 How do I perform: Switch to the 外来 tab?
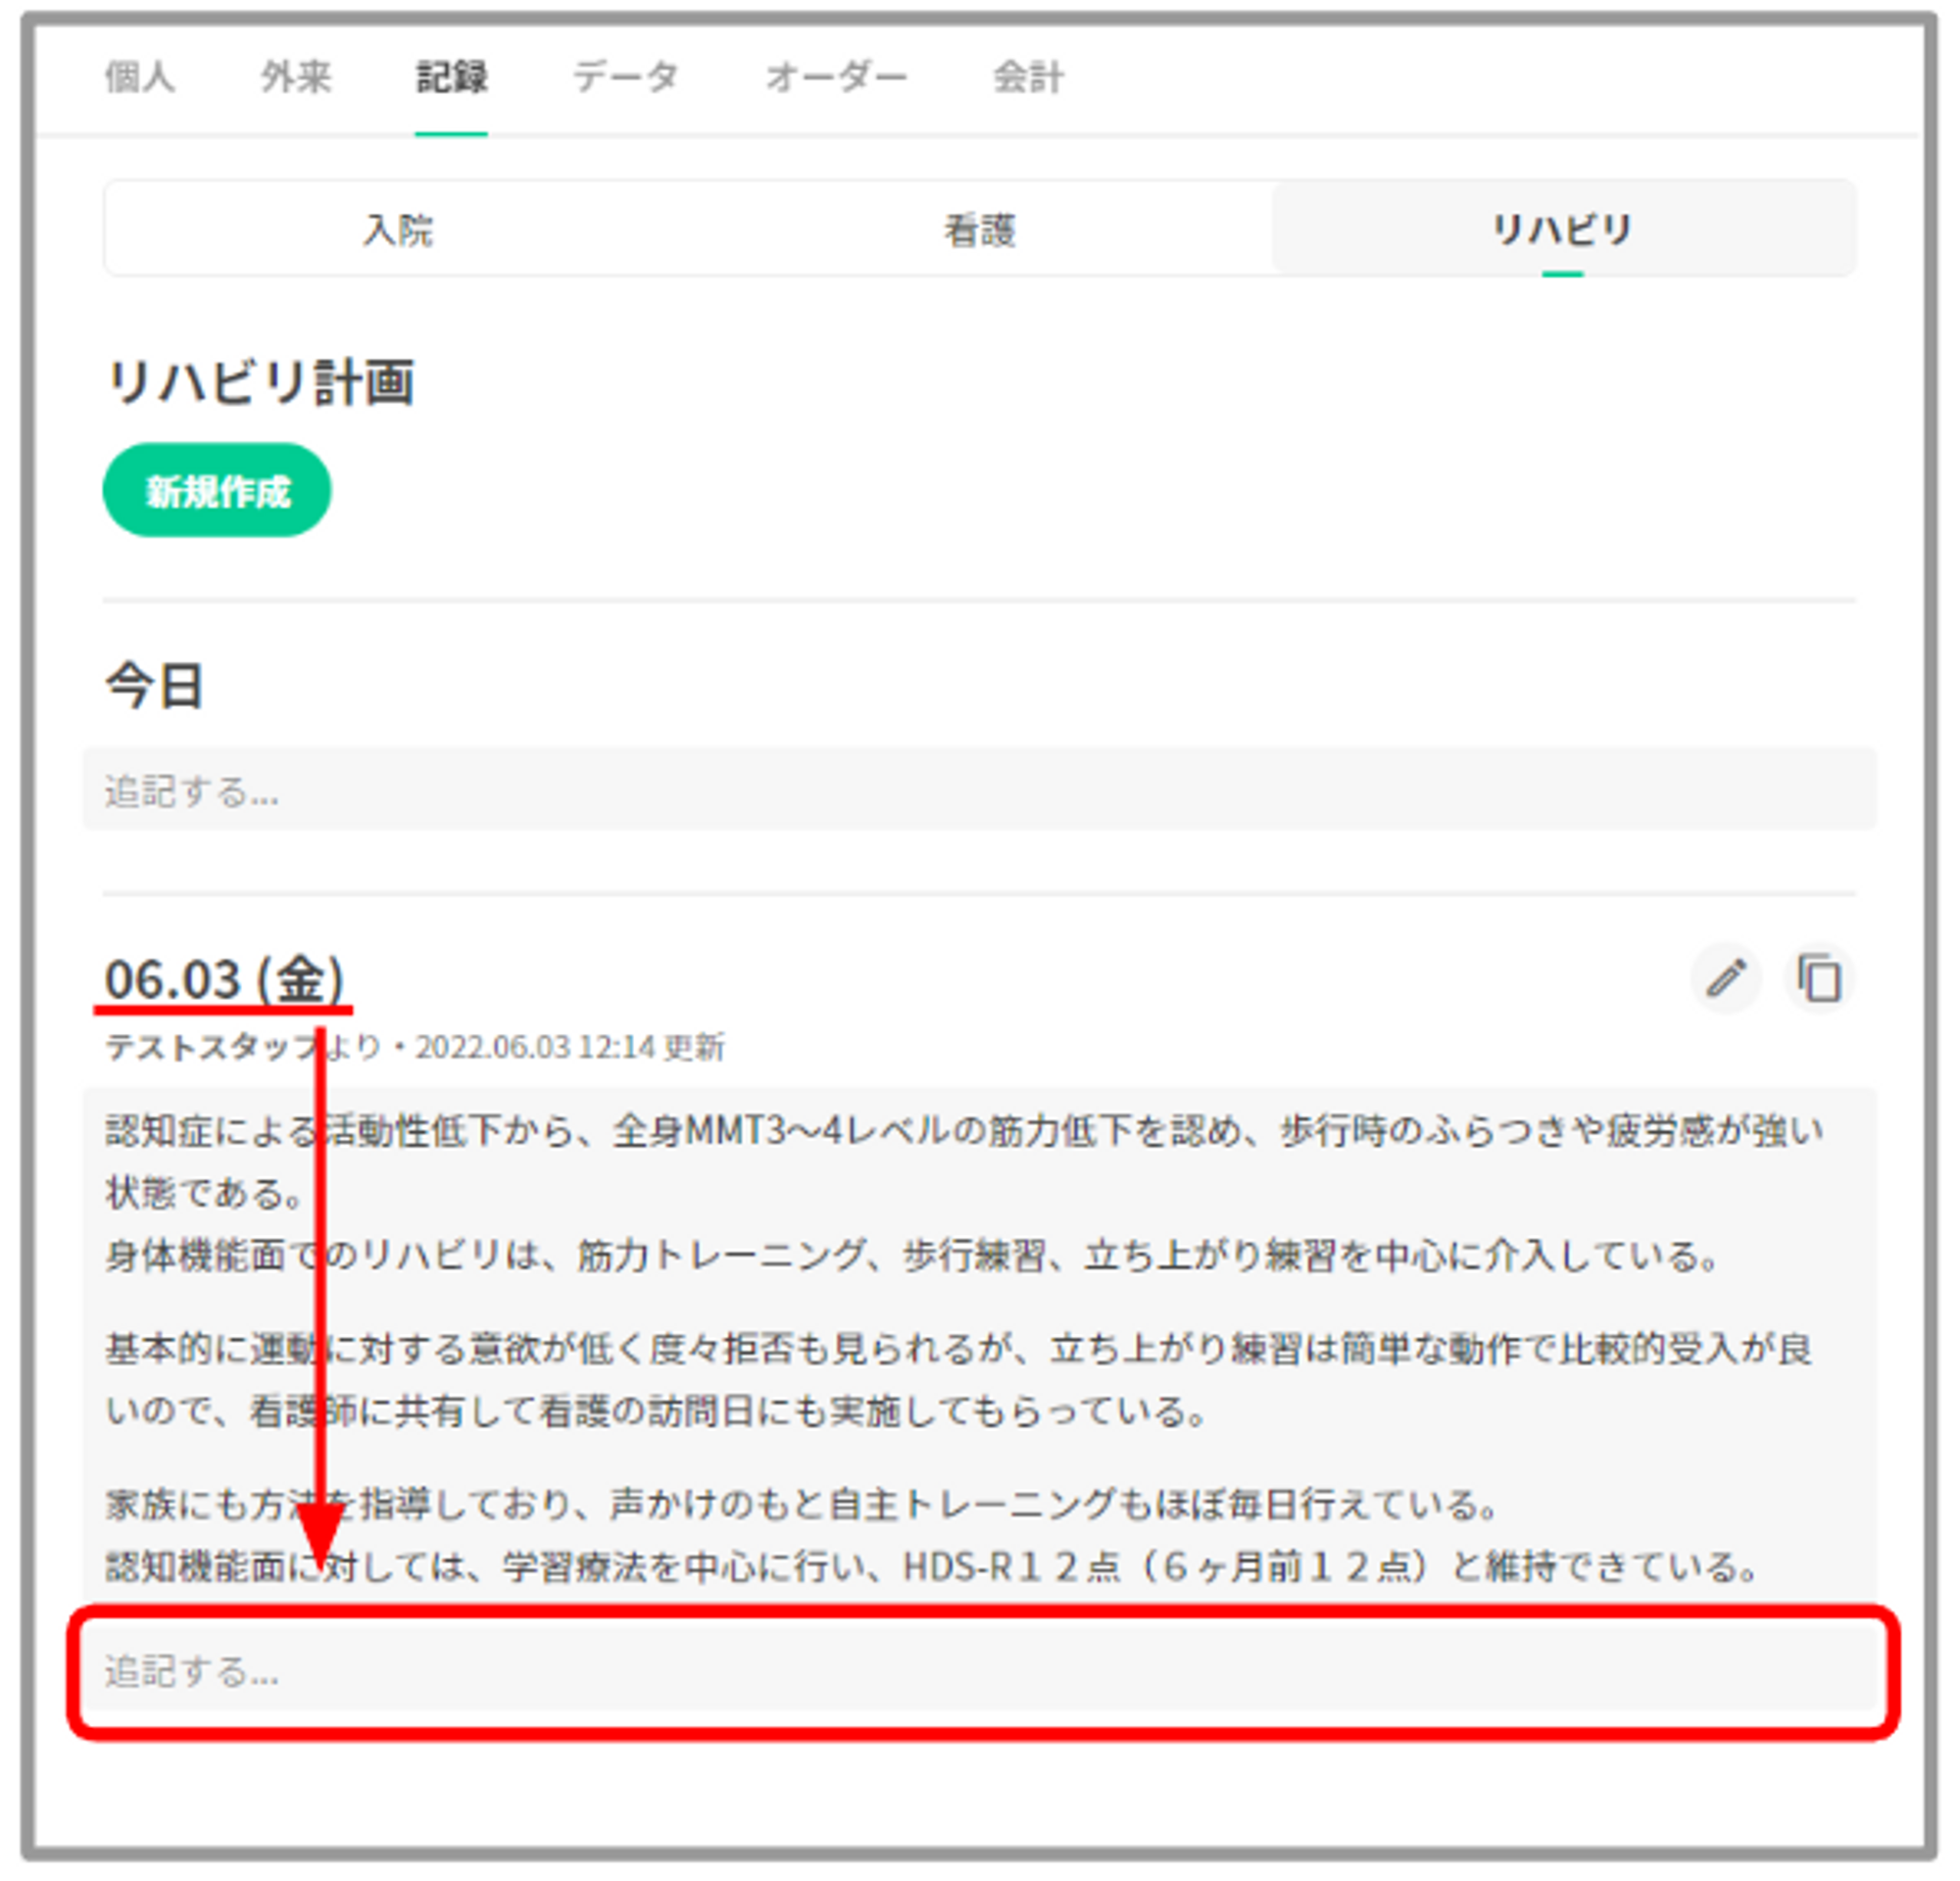click(295, 77)
